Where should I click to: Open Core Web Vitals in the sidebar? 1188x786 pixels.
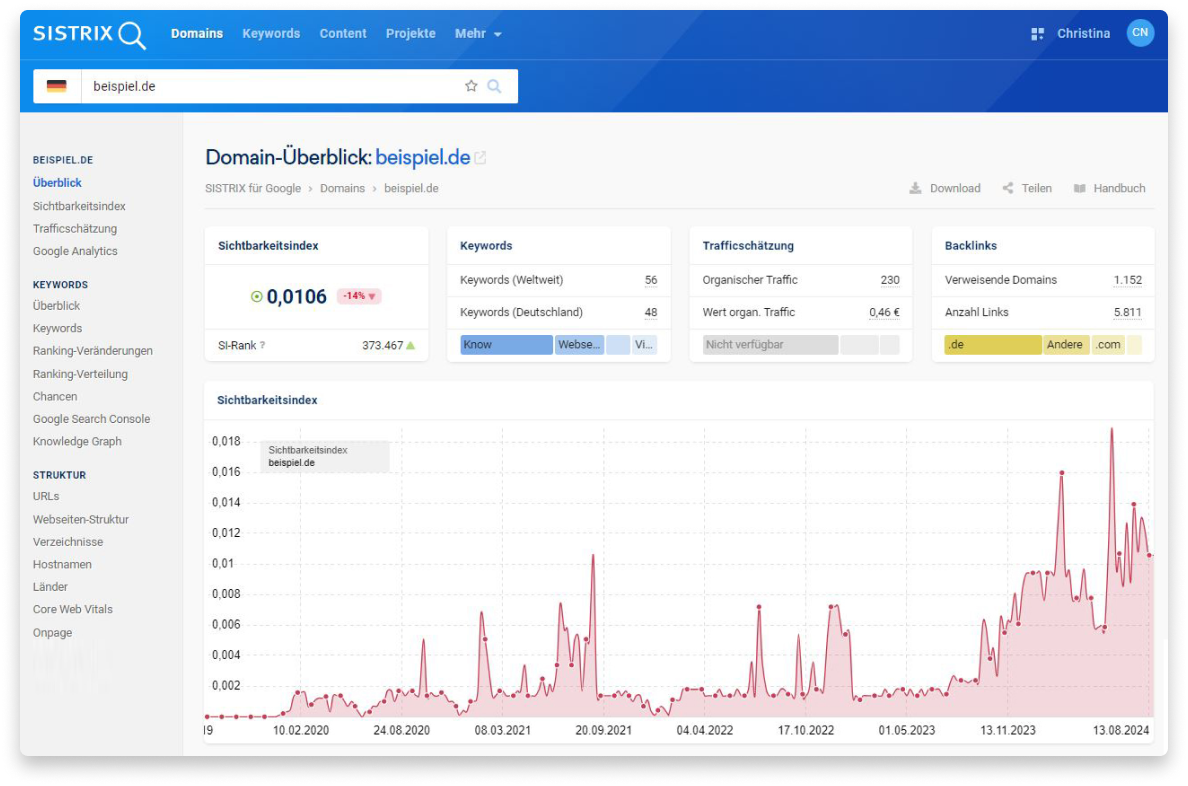click(72, 610)
